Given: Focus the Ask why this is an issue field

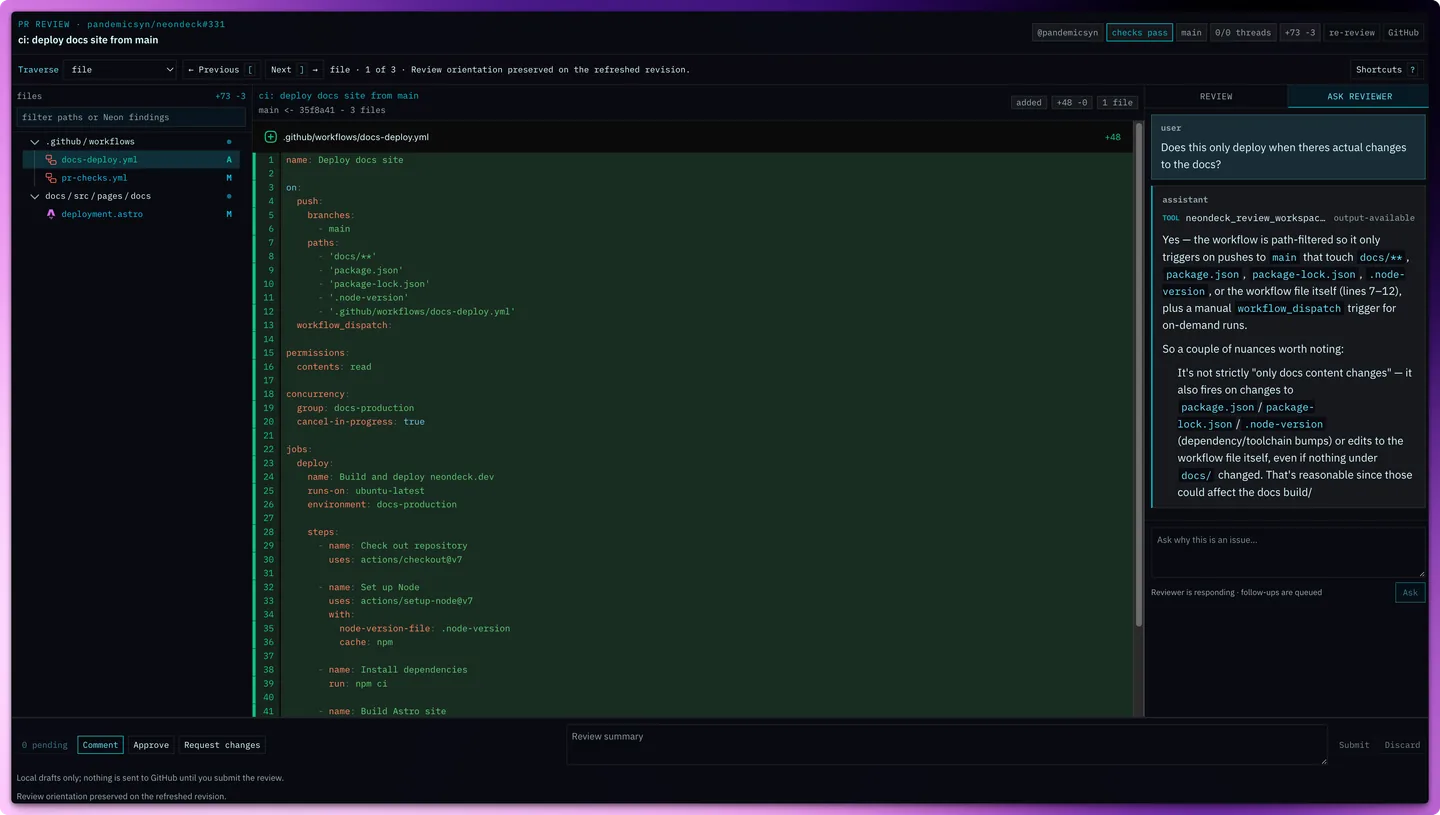Looking at the screenshot, I should 1288,553.
